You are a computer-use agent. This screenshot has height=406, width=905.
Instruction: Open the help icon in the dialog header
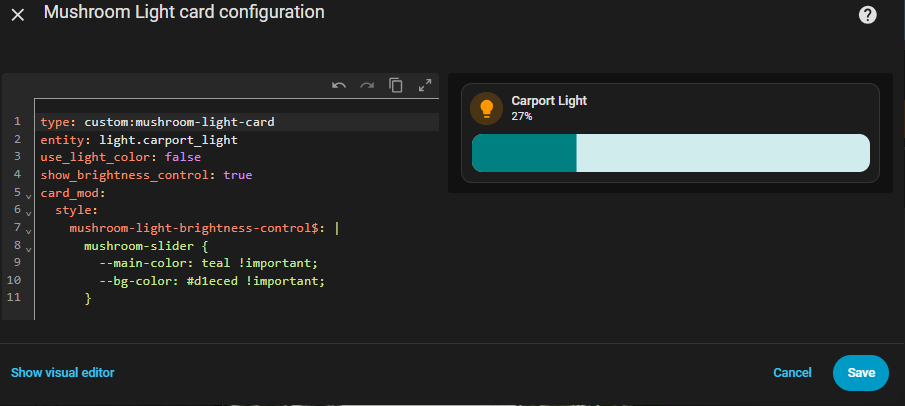pos(868,15)
